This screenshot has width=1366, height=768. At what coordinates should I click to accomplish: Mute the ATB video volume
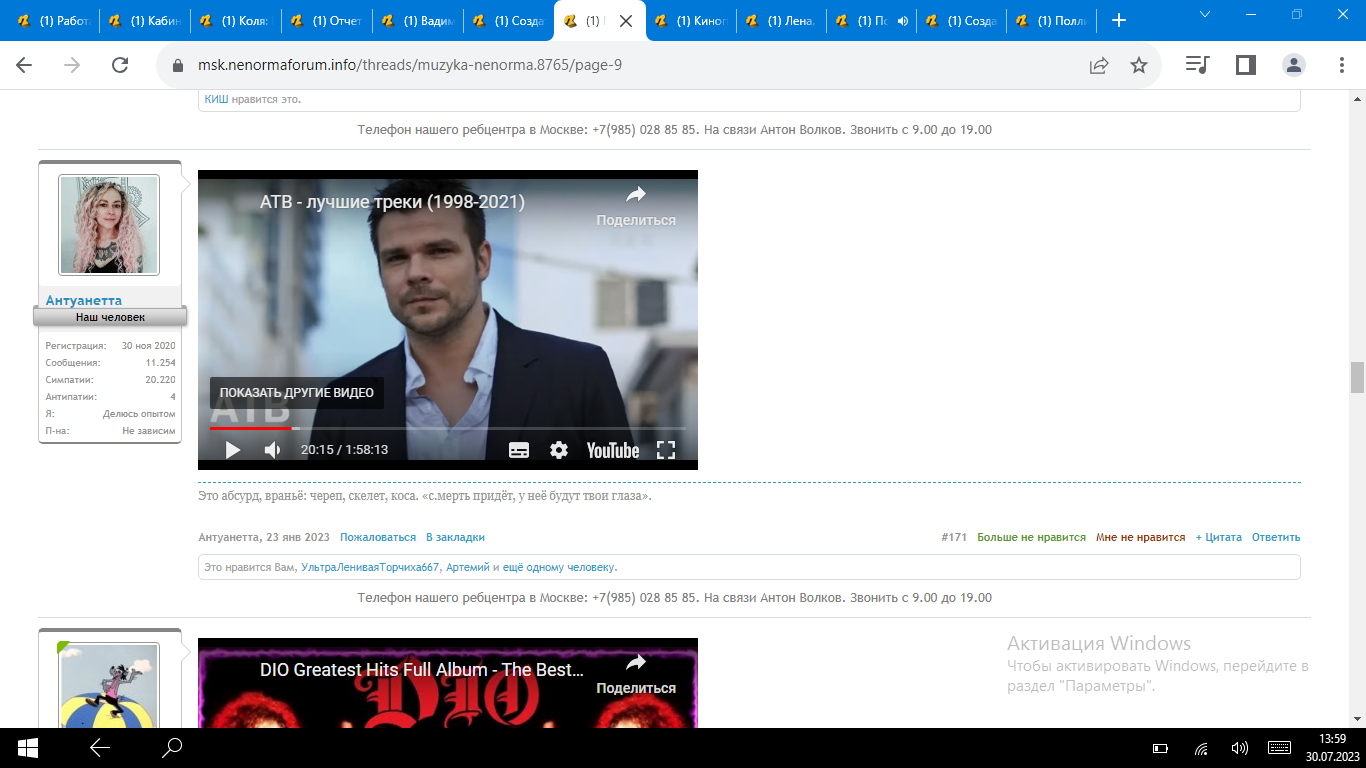(272, 450)
